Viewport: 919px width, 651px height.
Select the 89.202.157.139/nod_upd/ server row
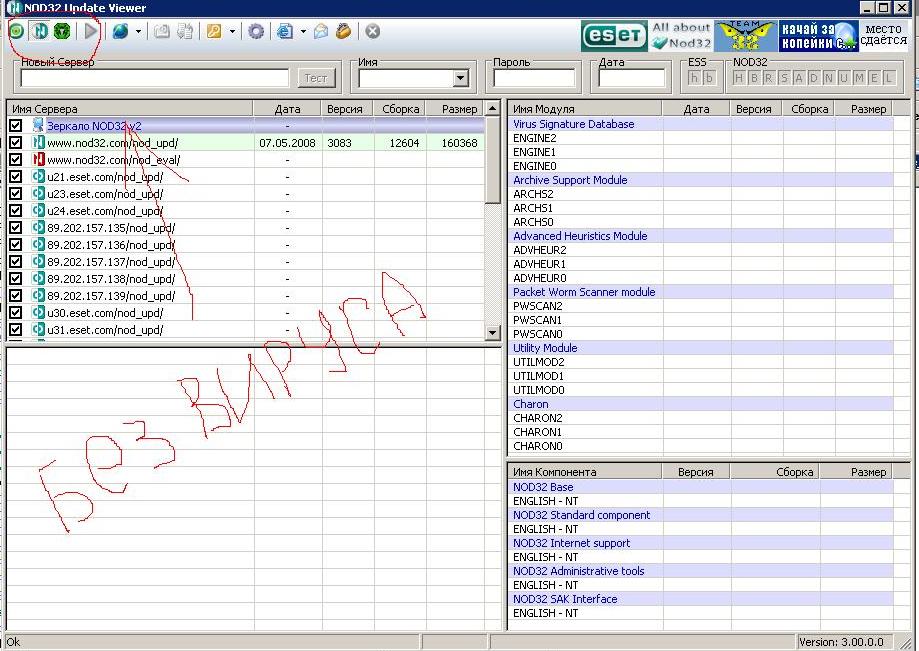click(246, 295)
